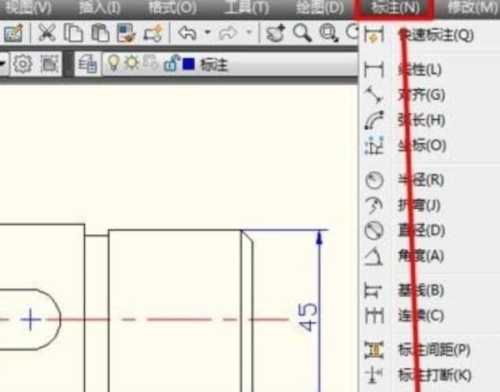Image resolution: width=500 pixels, height=392 pixels.
Task: Click the icon right of the paintbrush
Action: click(x=153, y=33)
